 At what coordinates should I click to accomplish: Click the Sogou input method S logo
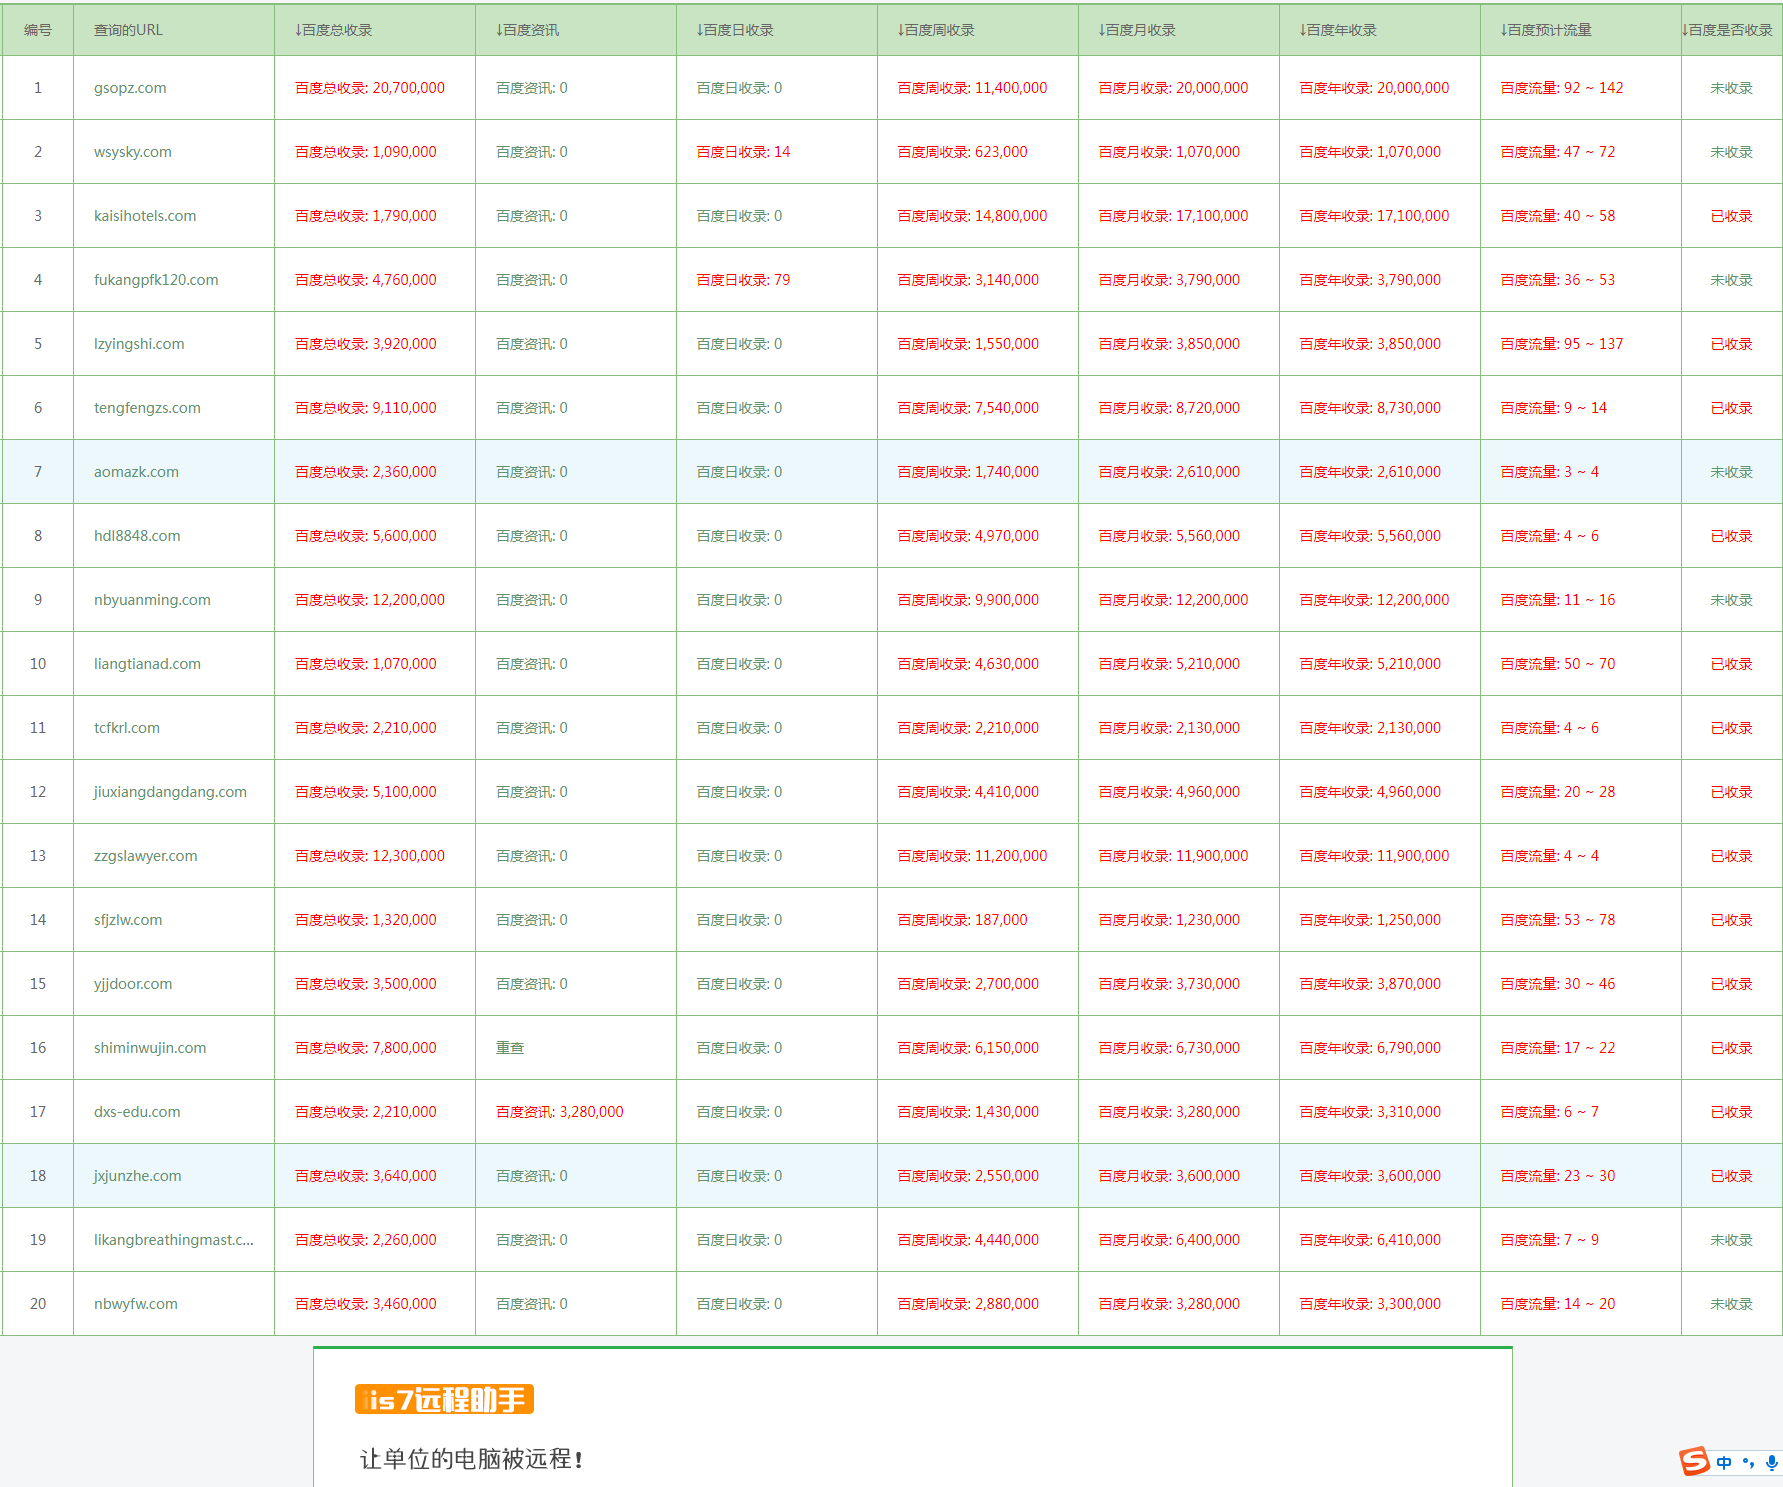(x=1694, y=1461)
